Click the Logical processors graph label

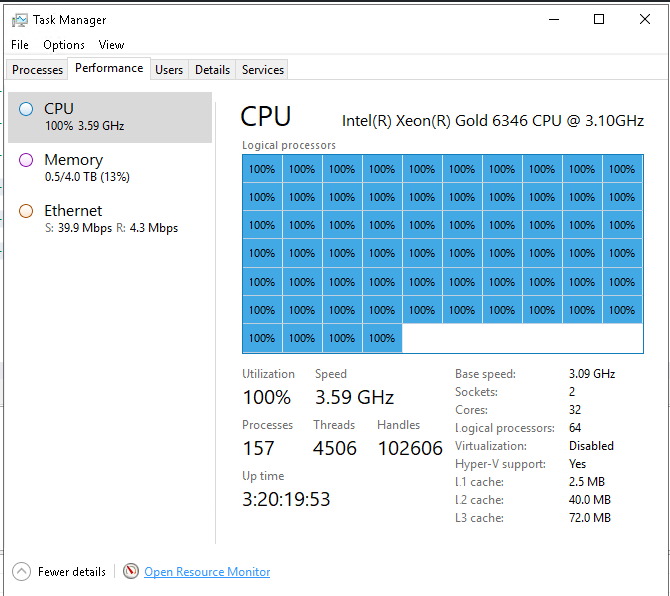click(289, 145)
